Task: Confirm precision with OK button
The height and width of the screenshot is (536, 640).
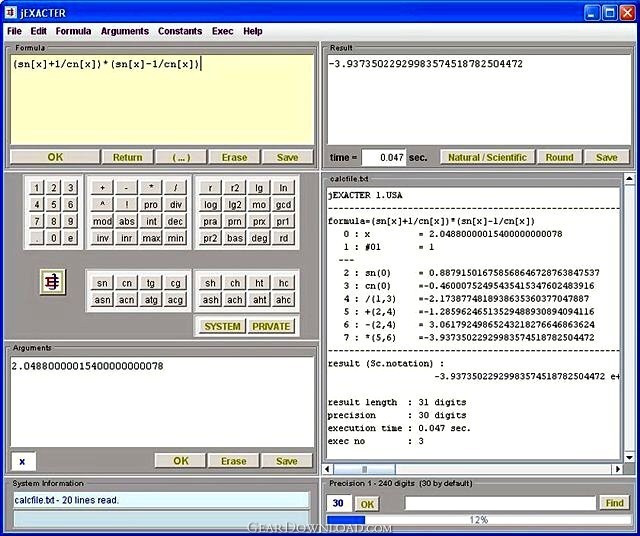Action: pyautogui.click(x=367, y=504)
